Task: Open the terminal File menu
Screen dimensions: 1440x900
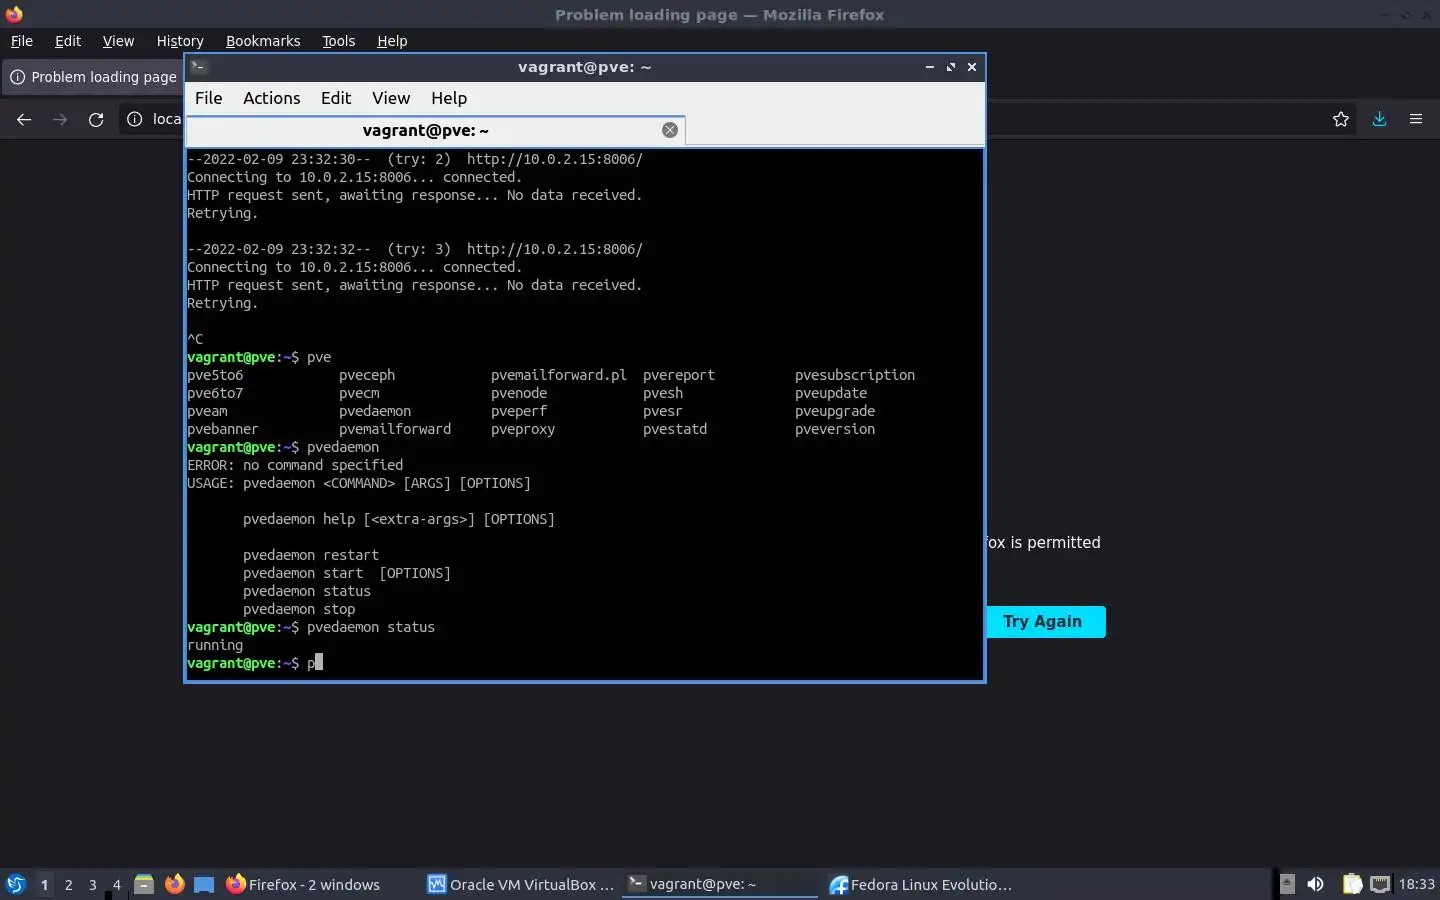Action: click(x=208, y=98)
